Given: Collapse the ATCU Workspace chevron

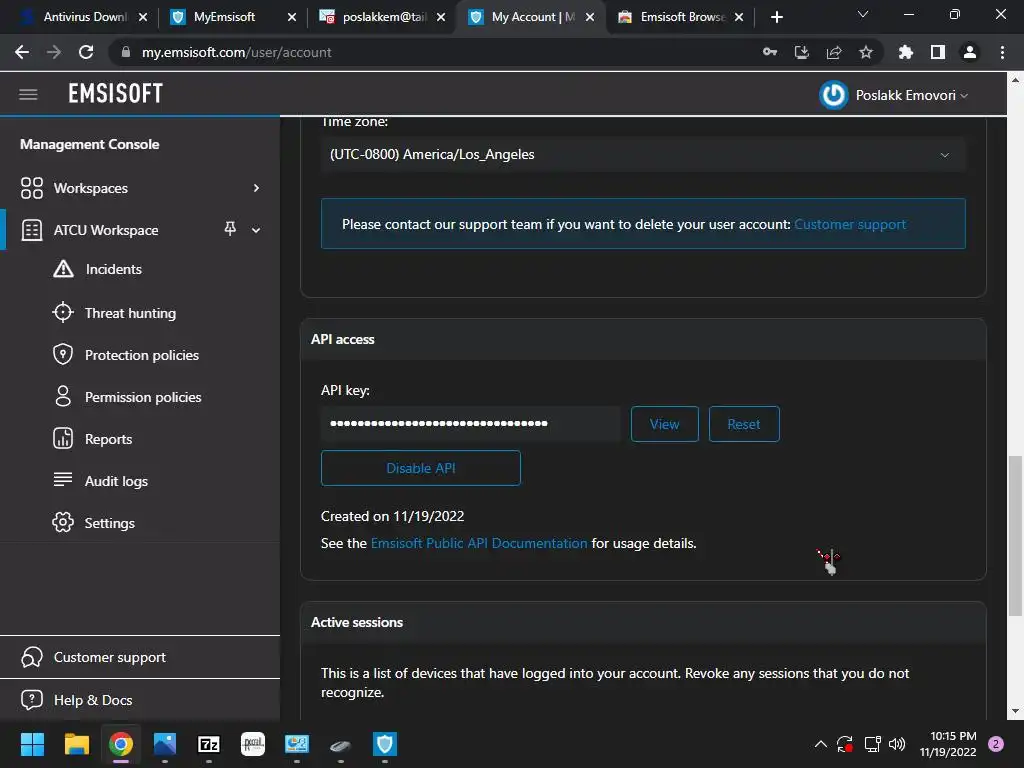Looking at the screenshot, I should (256, 230).
